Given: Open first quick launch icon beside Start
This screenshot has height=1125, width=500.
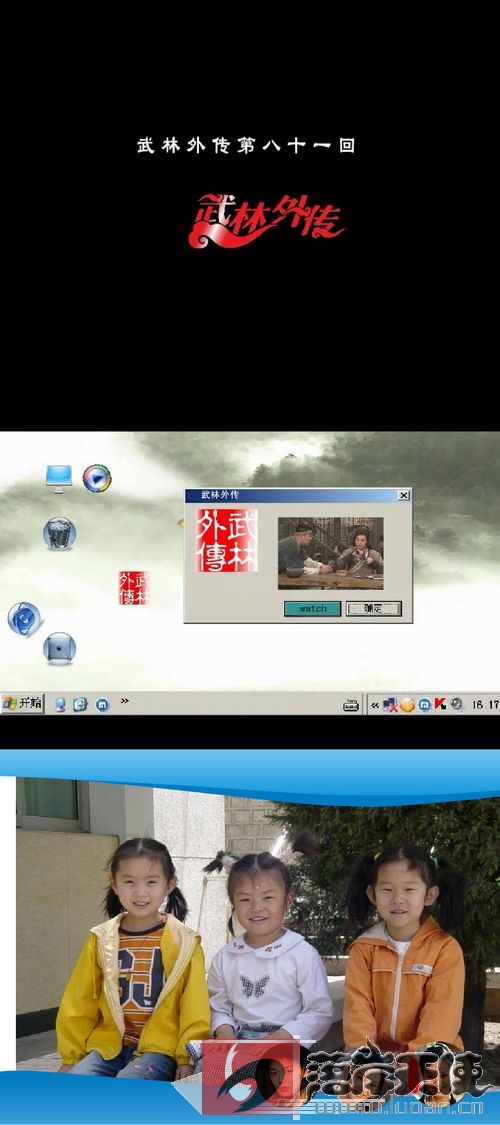Looking at the screenshot, I should click(x=60, y=705).
